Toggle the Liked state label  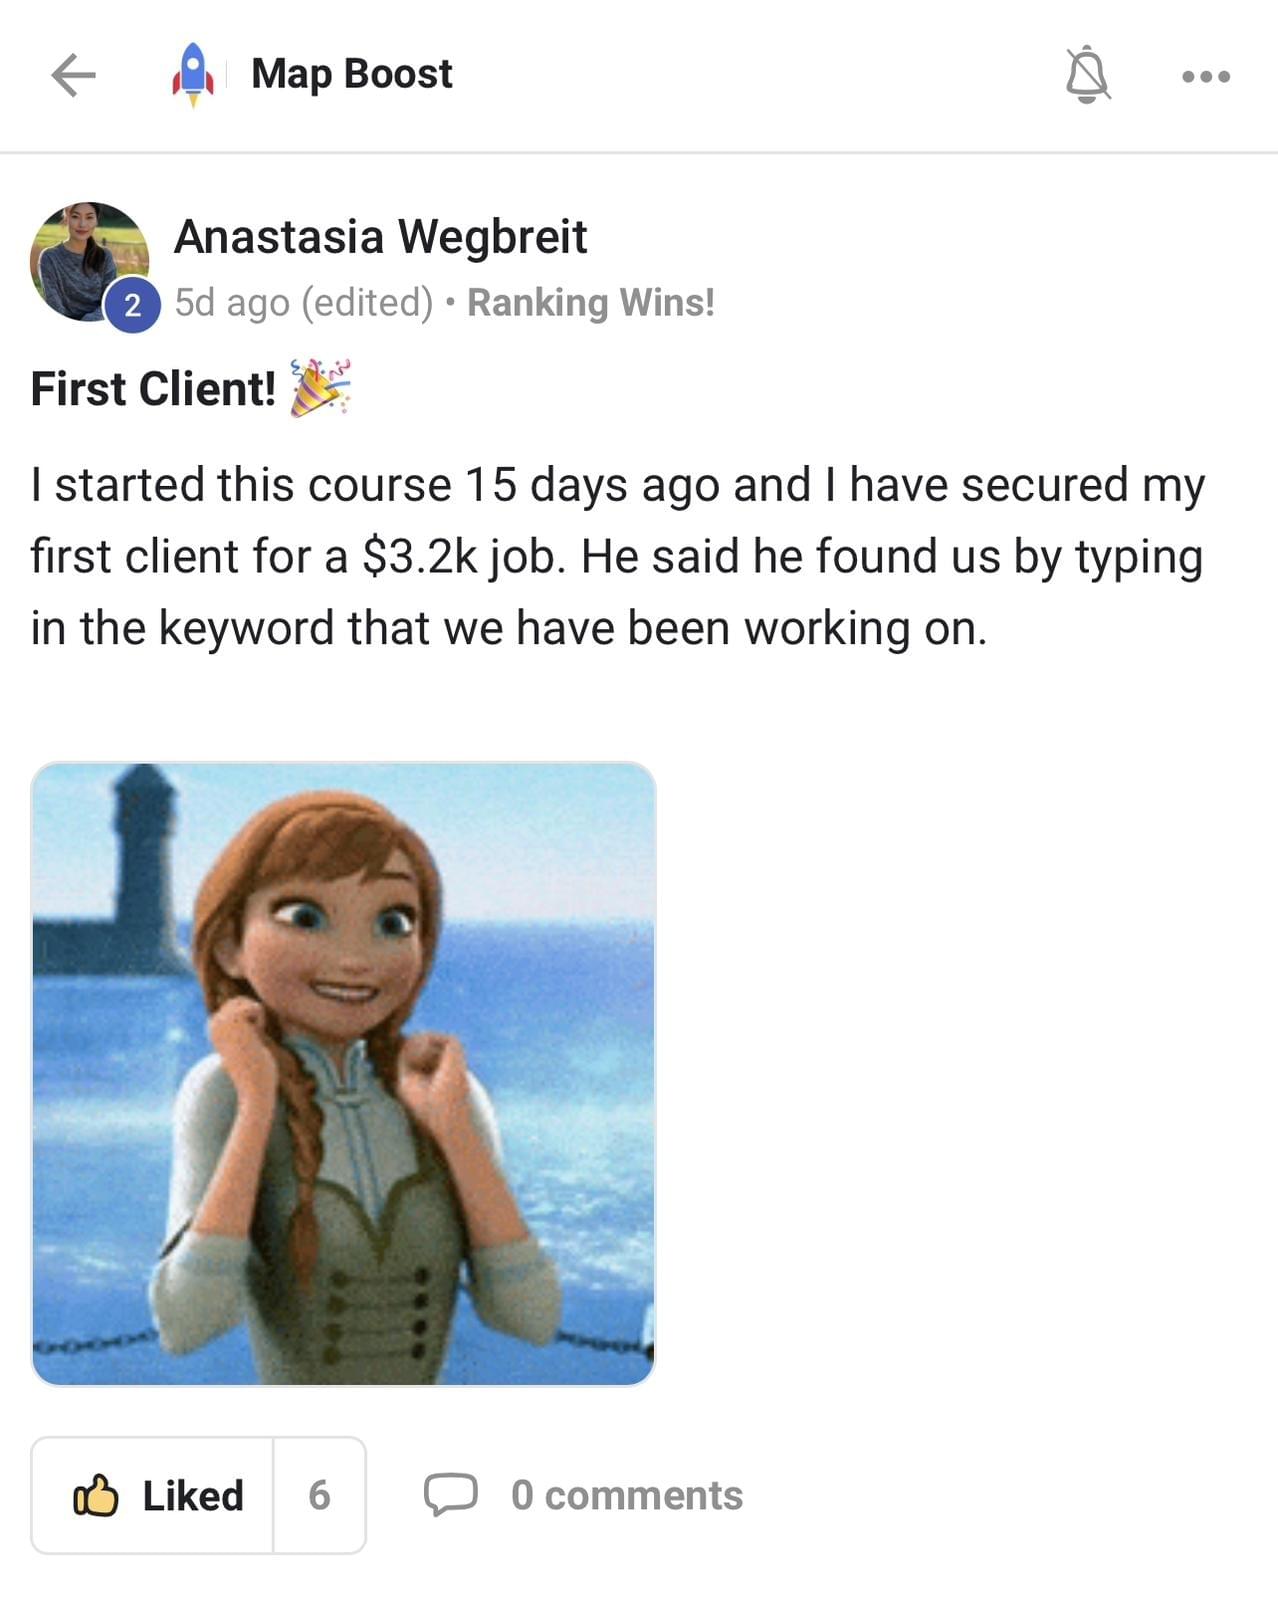coord(193,1496)
